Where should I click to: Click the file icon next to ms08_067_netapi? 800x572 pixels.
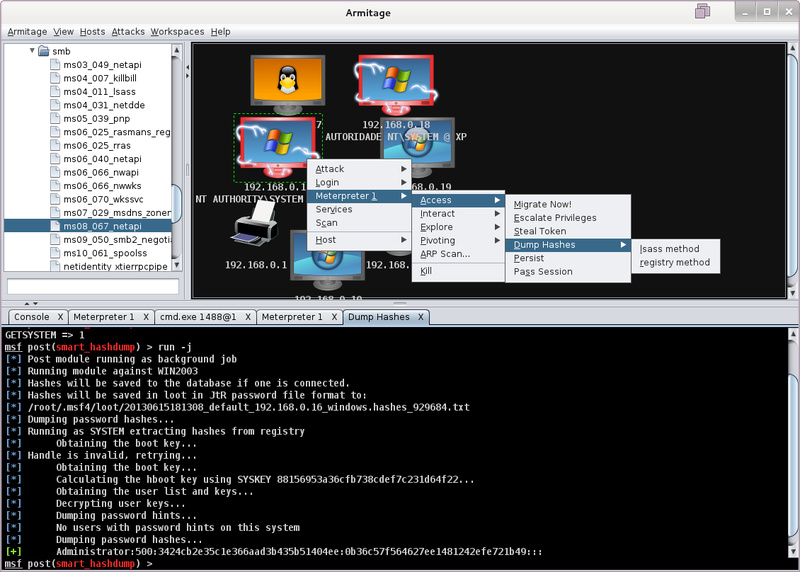(55, 226)
